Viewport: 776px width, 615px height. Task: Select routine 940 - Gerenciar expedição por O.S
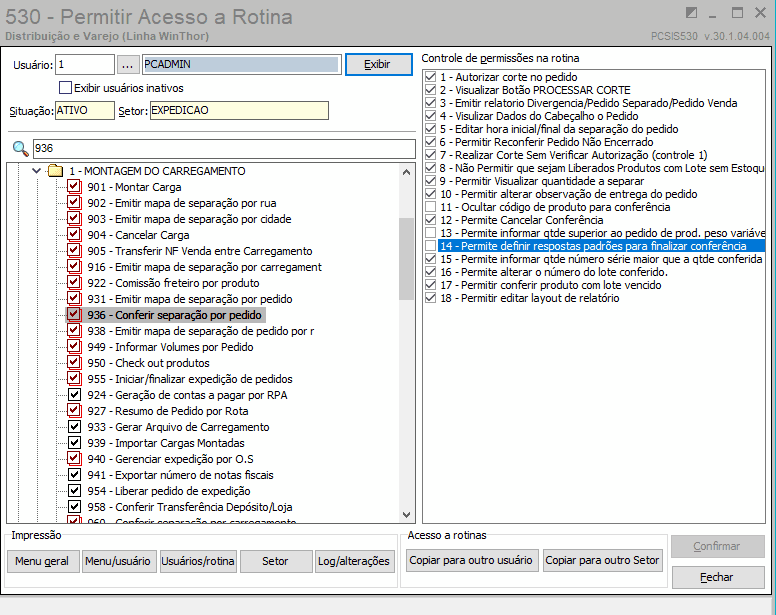pos(170,459)
